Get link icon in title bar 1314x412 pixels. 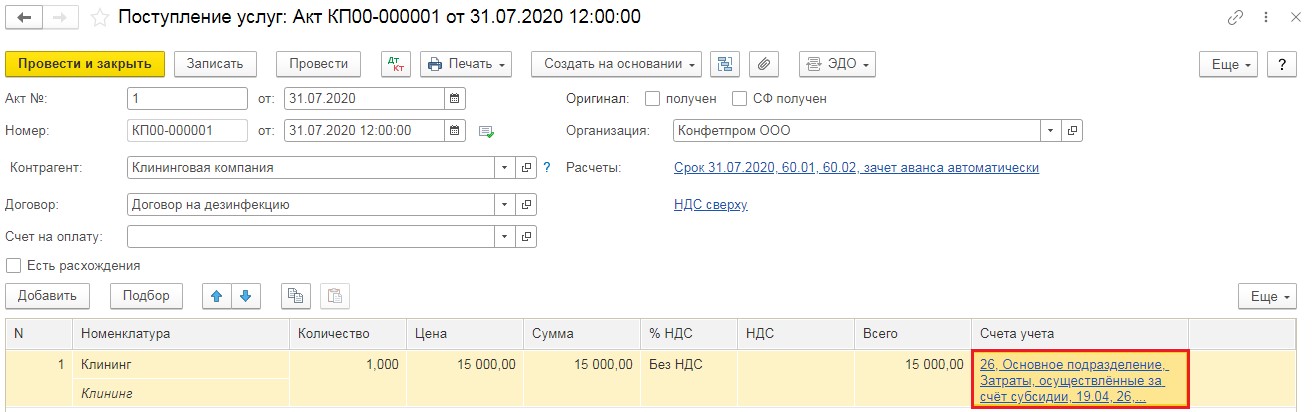tap(1236, 18)
